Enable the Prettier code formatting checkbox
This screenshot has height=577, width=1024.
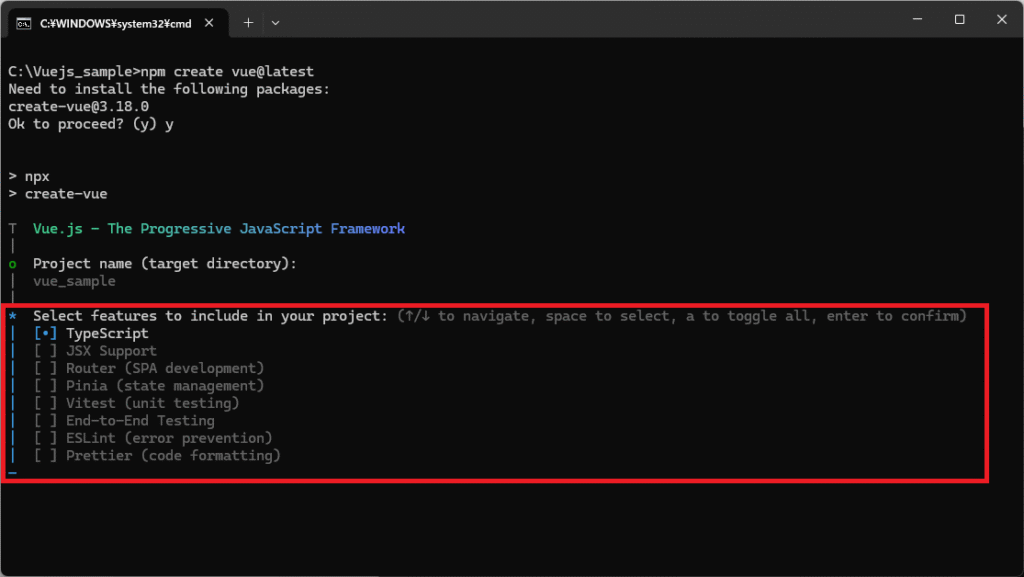click(x=46, y=456)
